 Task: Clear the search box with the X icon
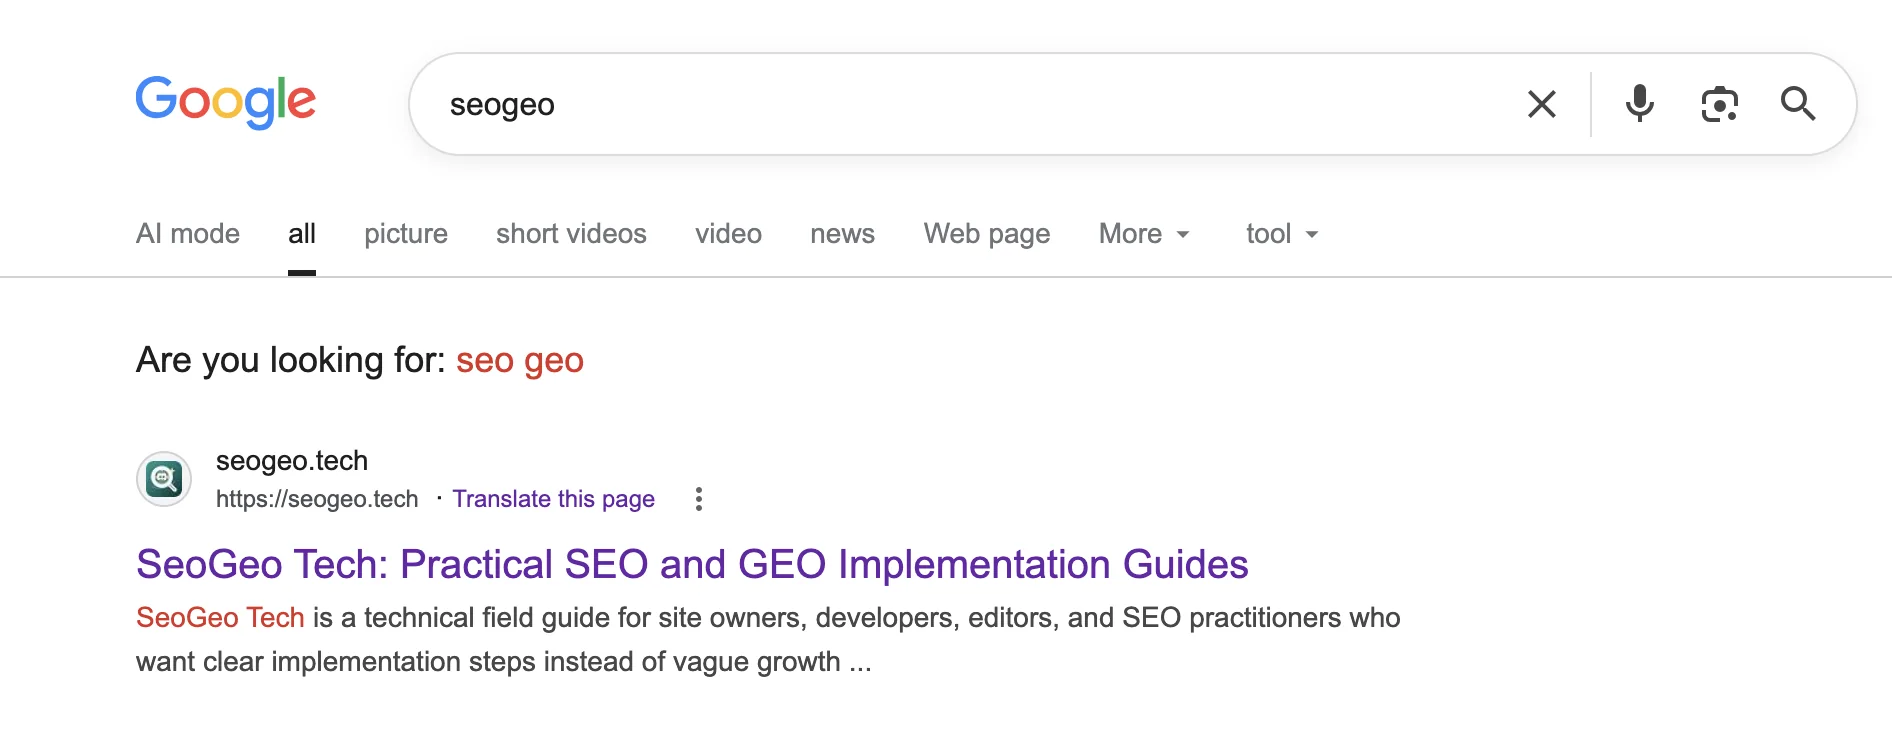1541,104
